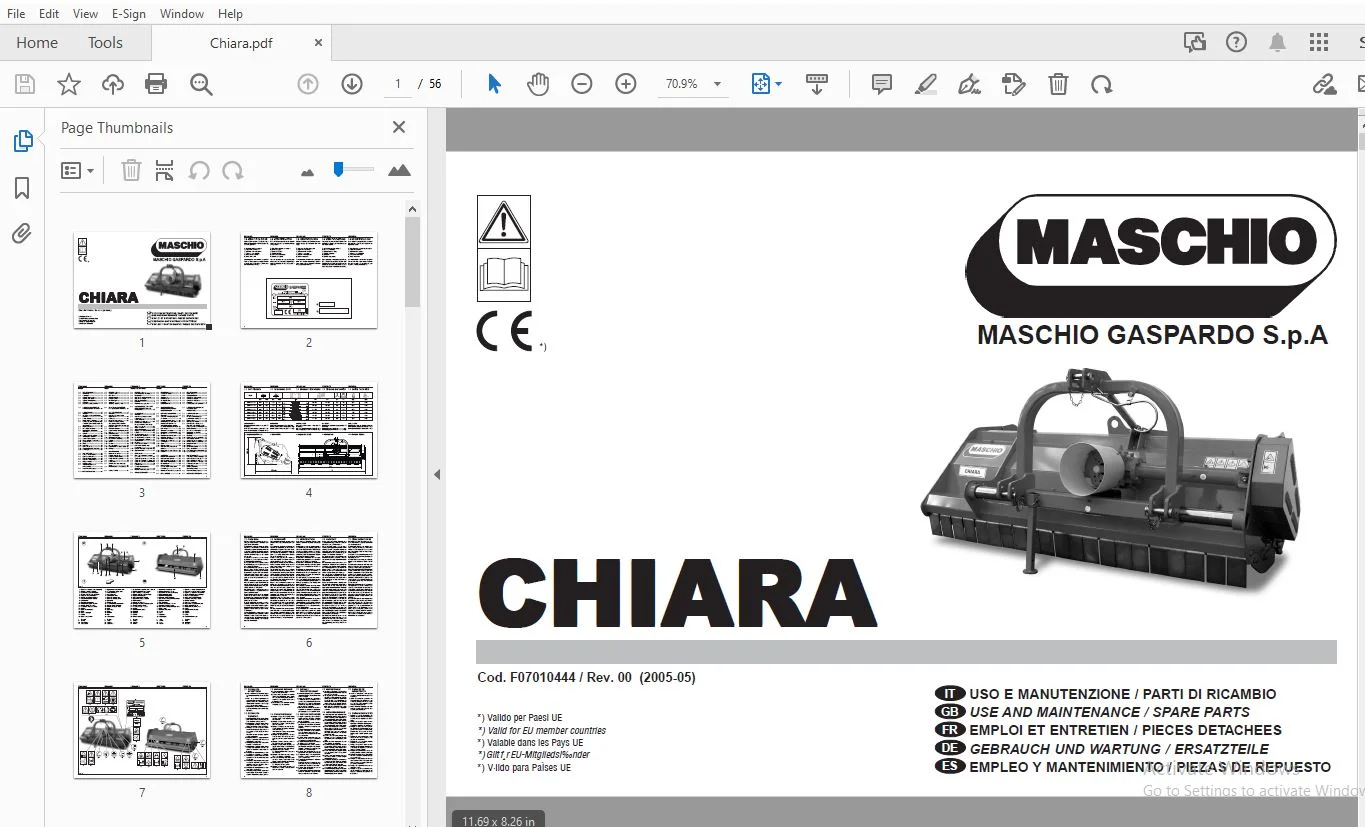Viewport: 1365px width, 827px height.
Task: Open the Help menu
Action: click(x=231, y=13)
